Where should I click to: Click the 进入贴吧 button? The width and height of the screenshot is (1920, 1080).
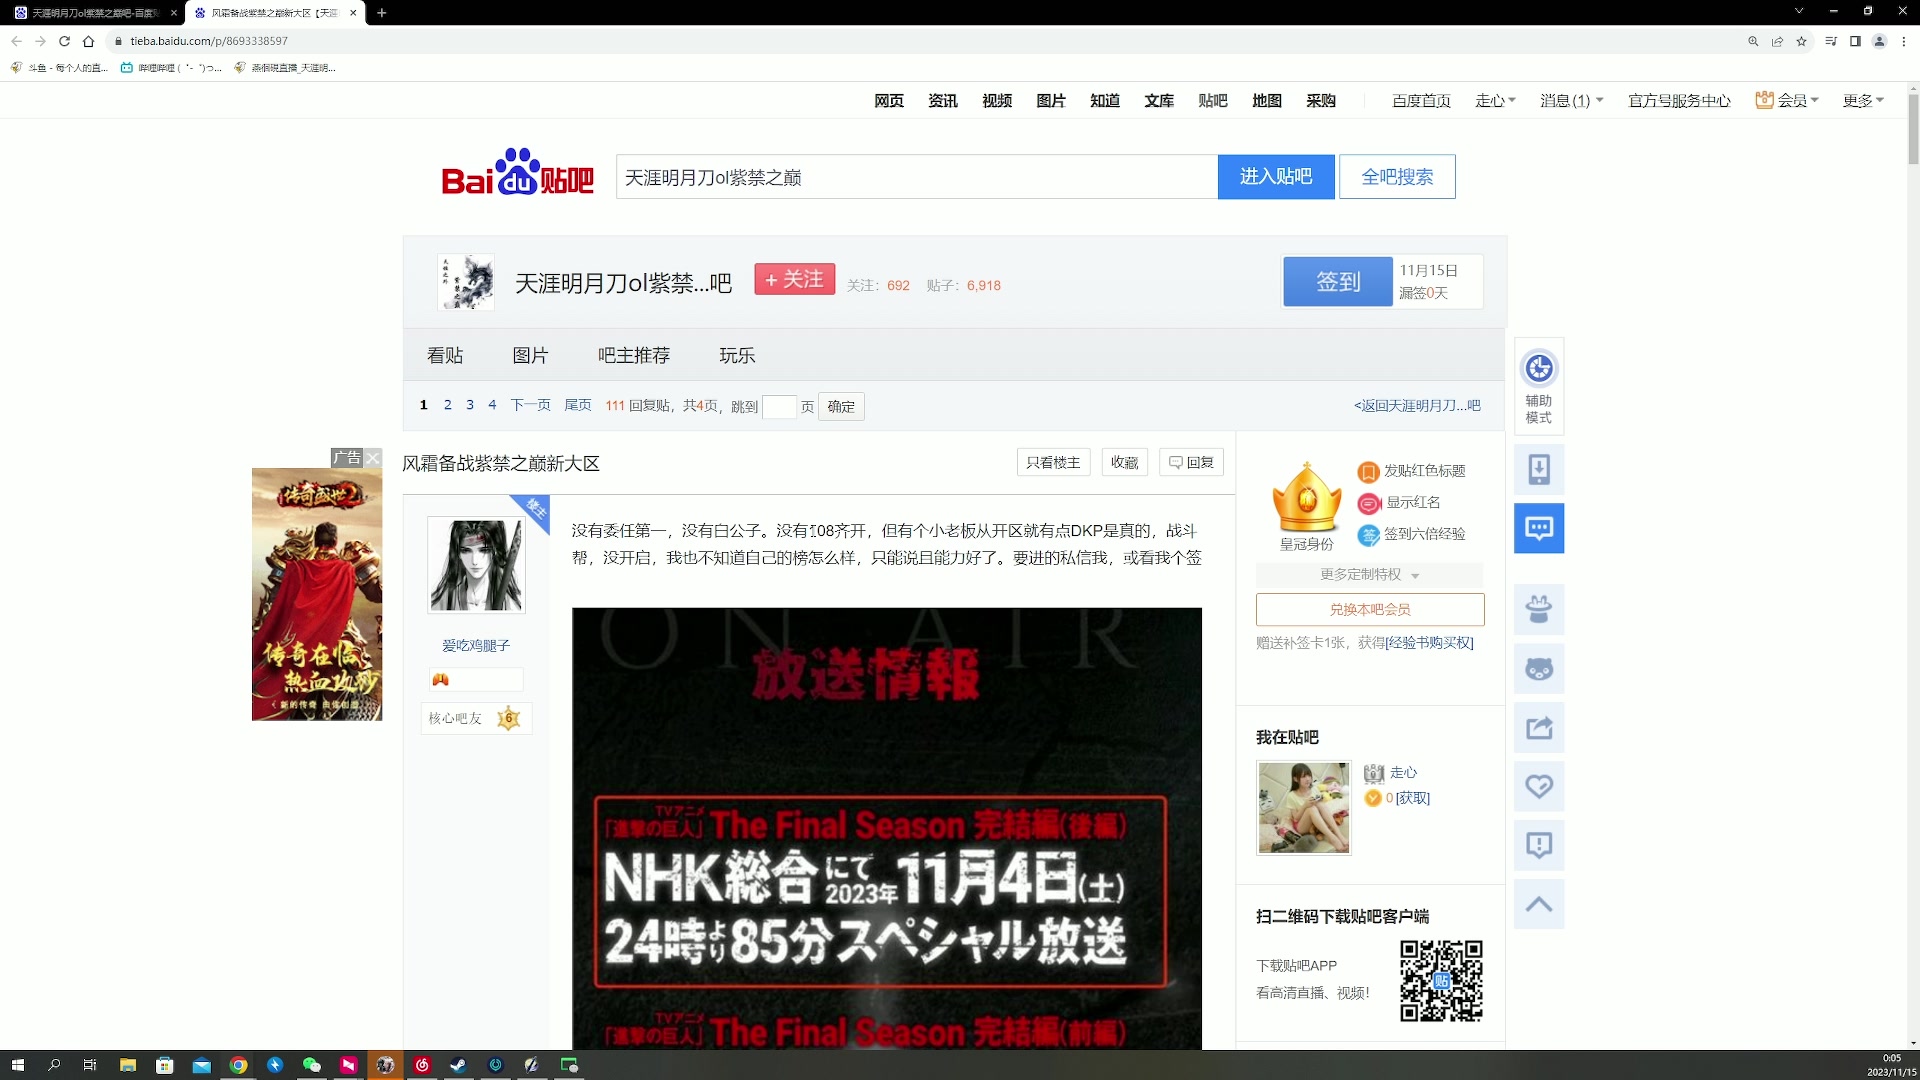coord(1276,176)
